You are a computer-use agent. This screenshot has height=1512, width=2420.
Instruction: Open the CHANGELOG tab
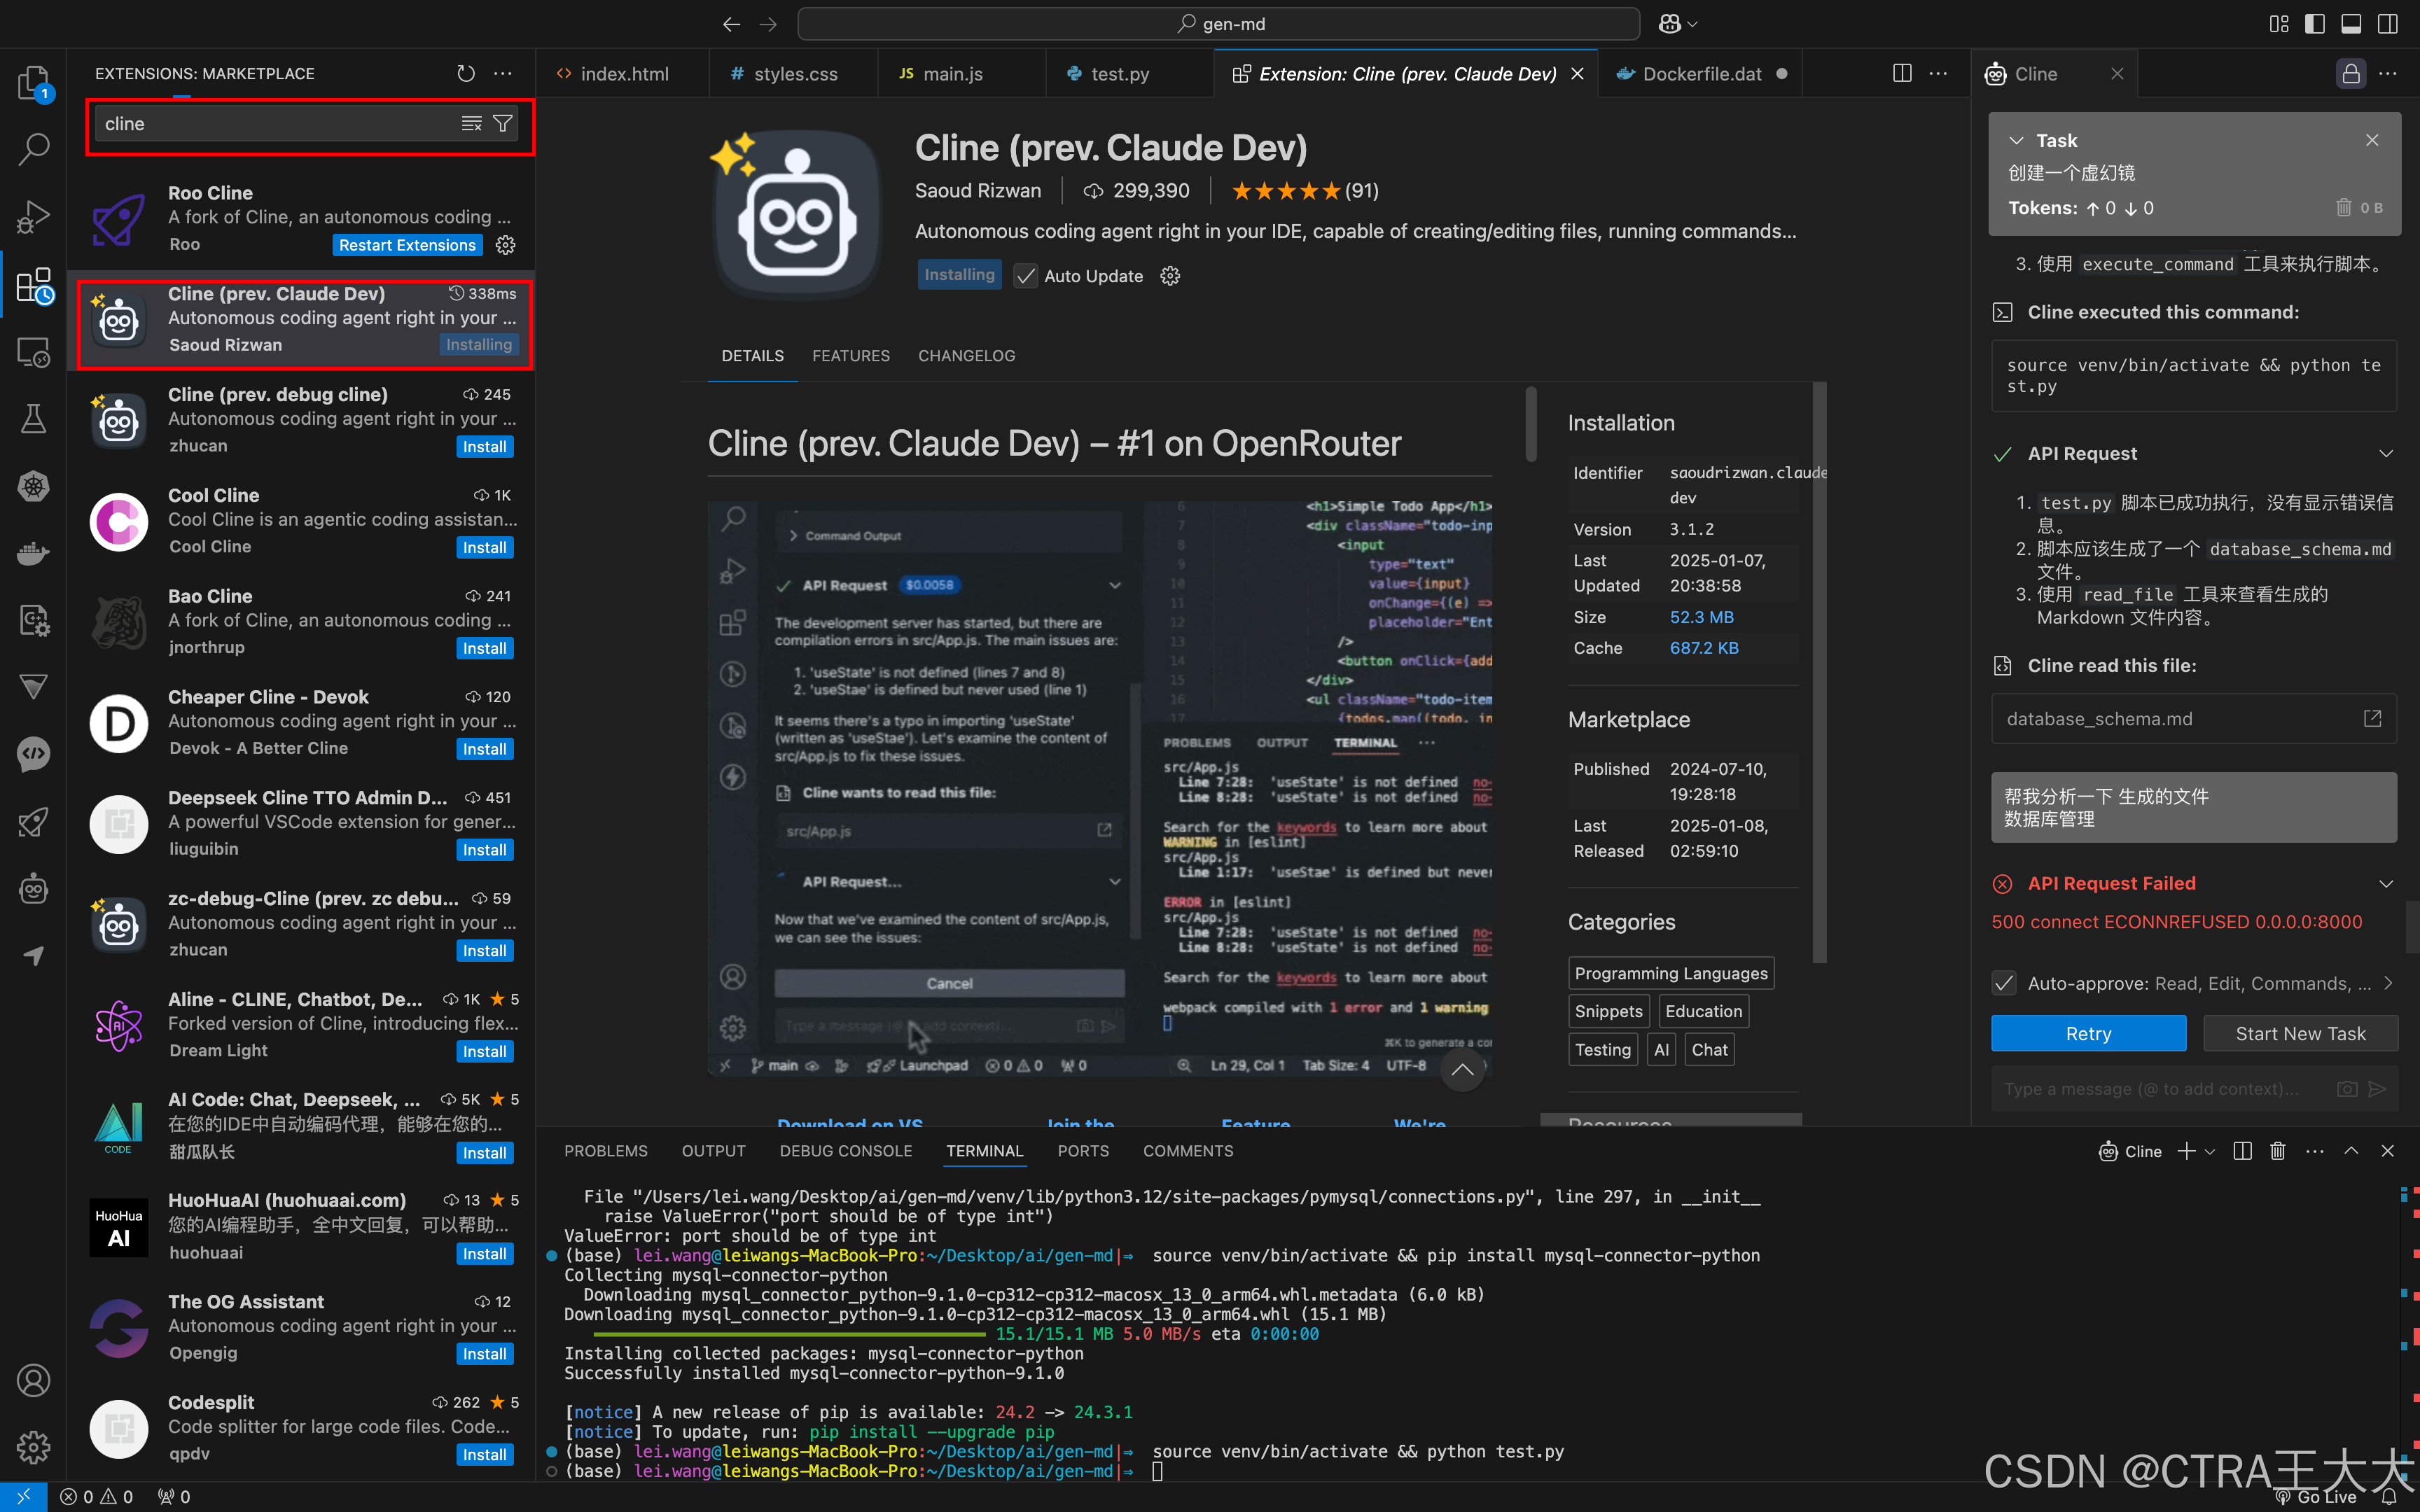tap(966, 356)
